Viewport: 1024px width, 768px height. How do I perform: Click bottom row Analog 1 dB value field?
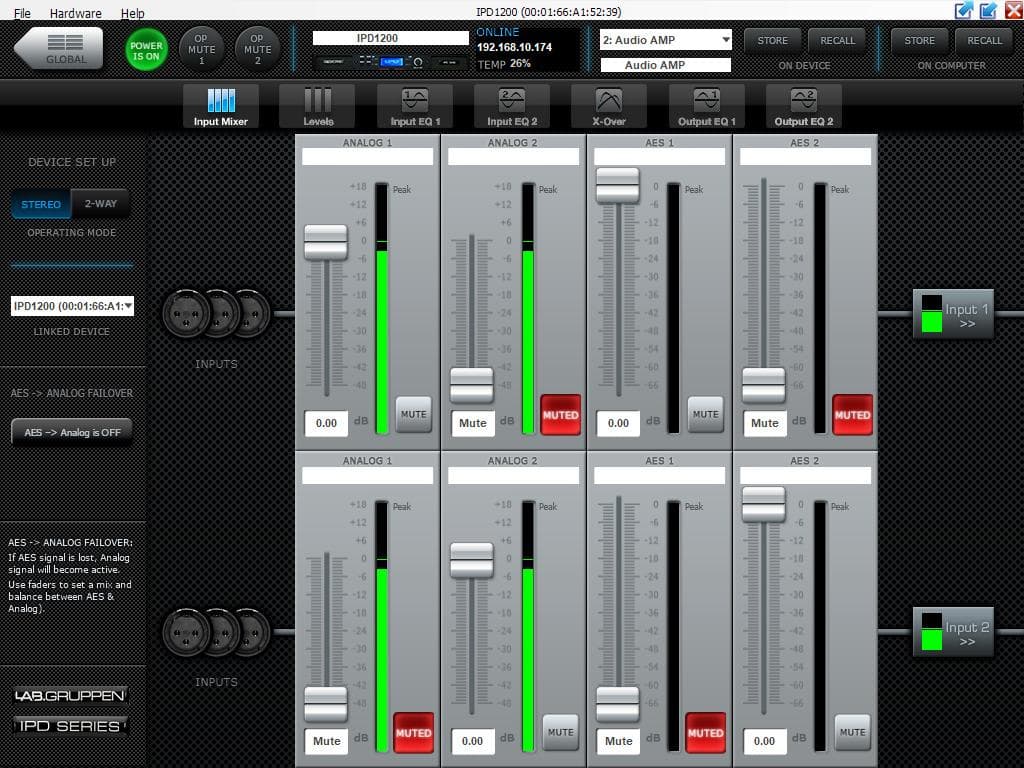coord(326,741)
